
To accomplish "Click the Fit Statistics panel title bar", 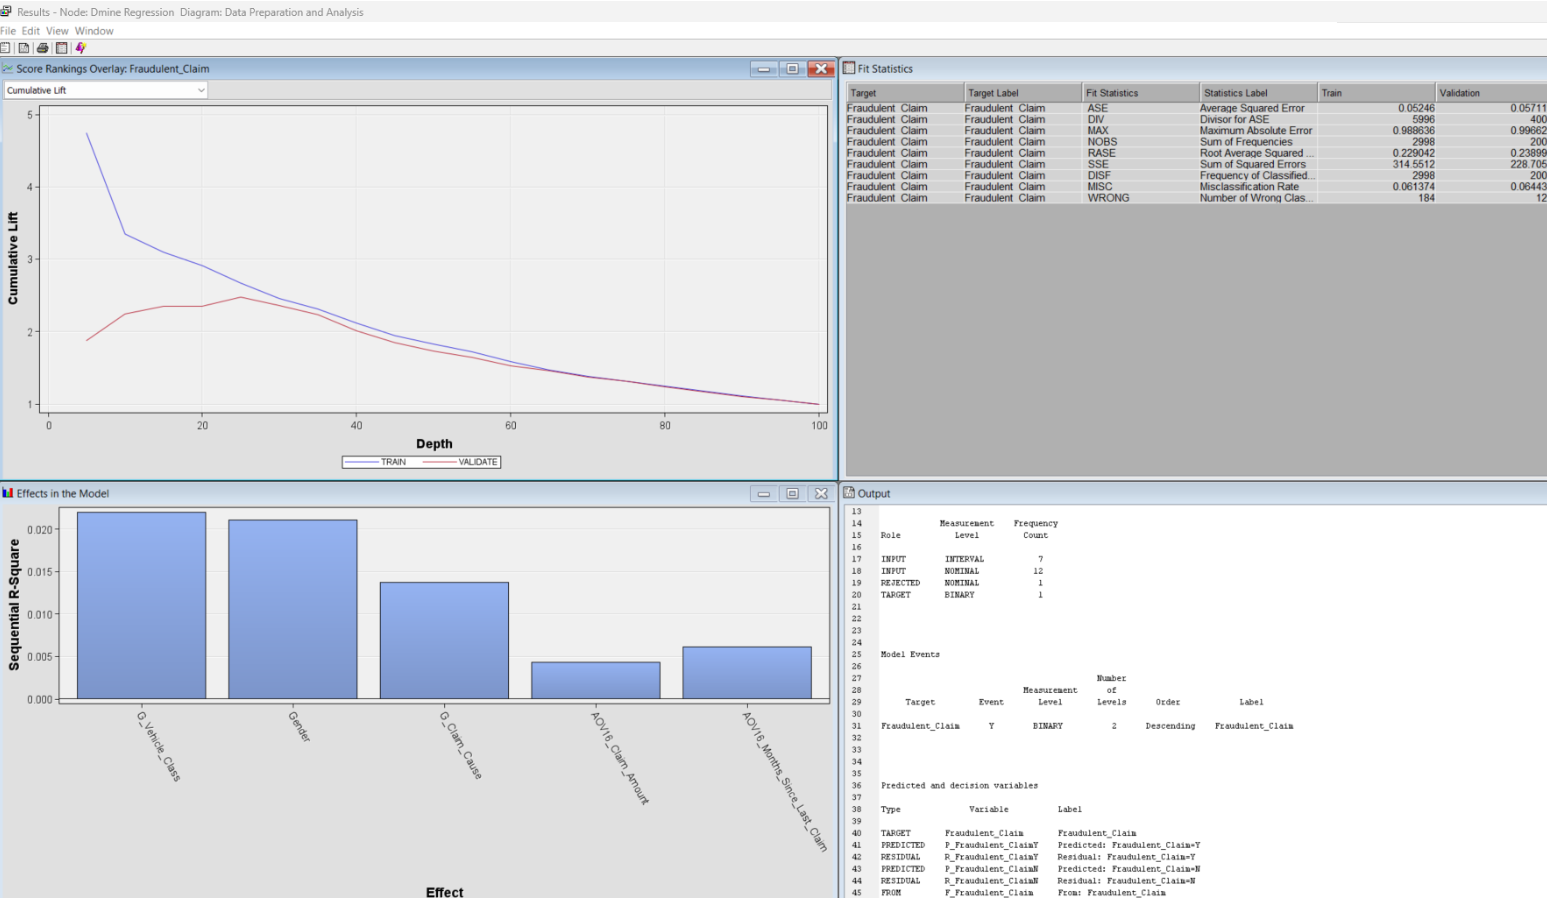I will (x=1194, y=69).
